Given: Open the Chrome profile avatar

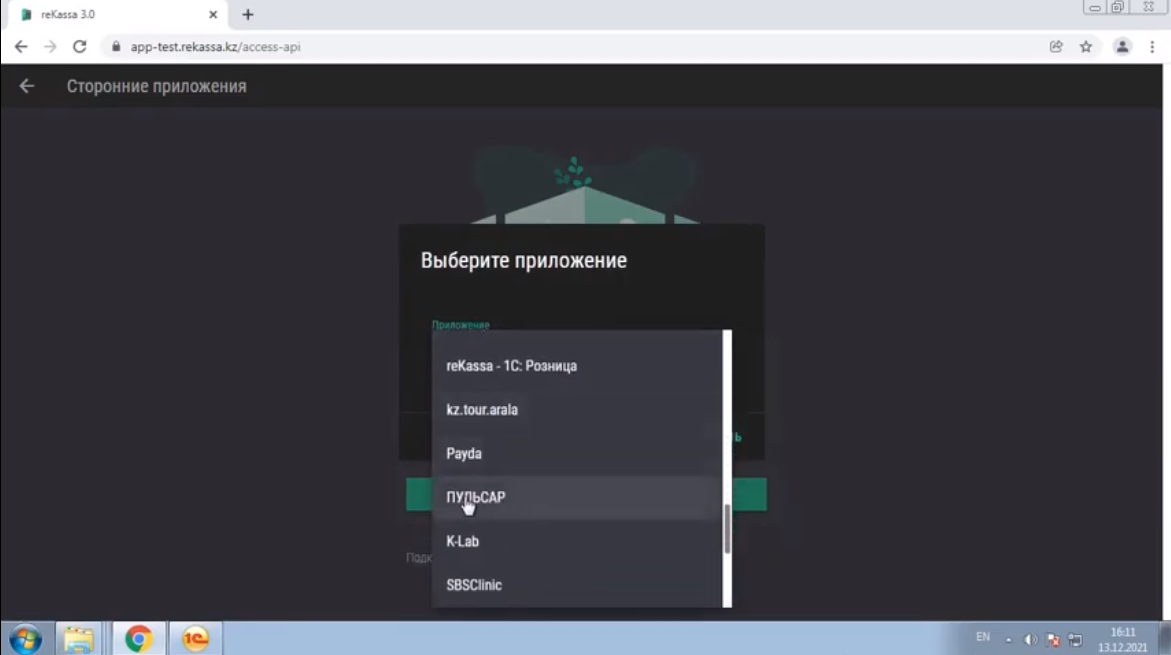Looking at the screenshot, I should (x=1122, y=46).
